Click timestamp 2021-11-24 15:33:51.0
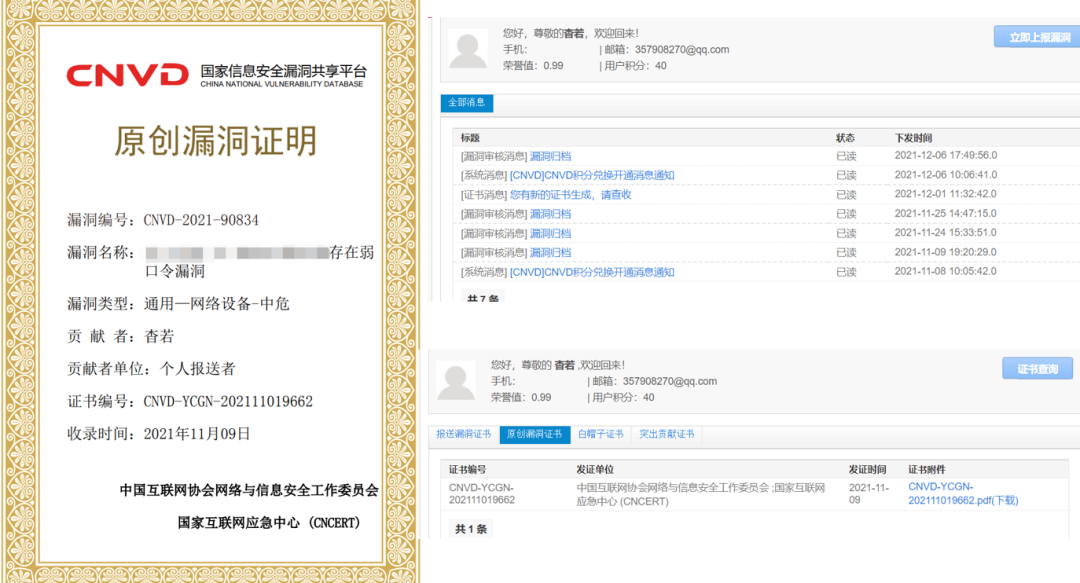The width and height of the screenshot is (1080, 583). point(945,233)
